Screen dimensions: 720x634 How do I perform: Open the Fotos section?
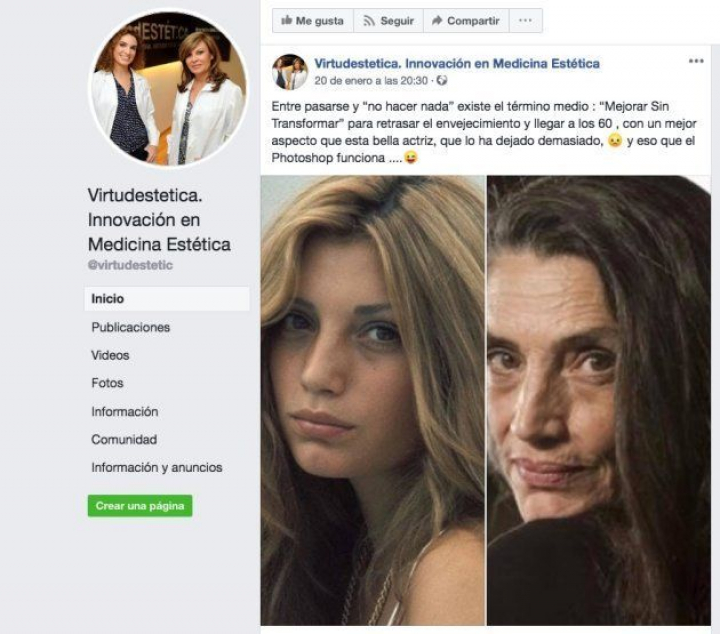(x=108, y=383)
